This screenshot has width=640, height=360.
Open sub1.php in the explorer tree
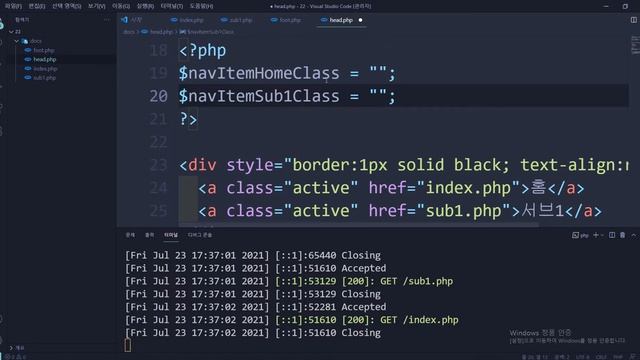click(x=44, y=78)
